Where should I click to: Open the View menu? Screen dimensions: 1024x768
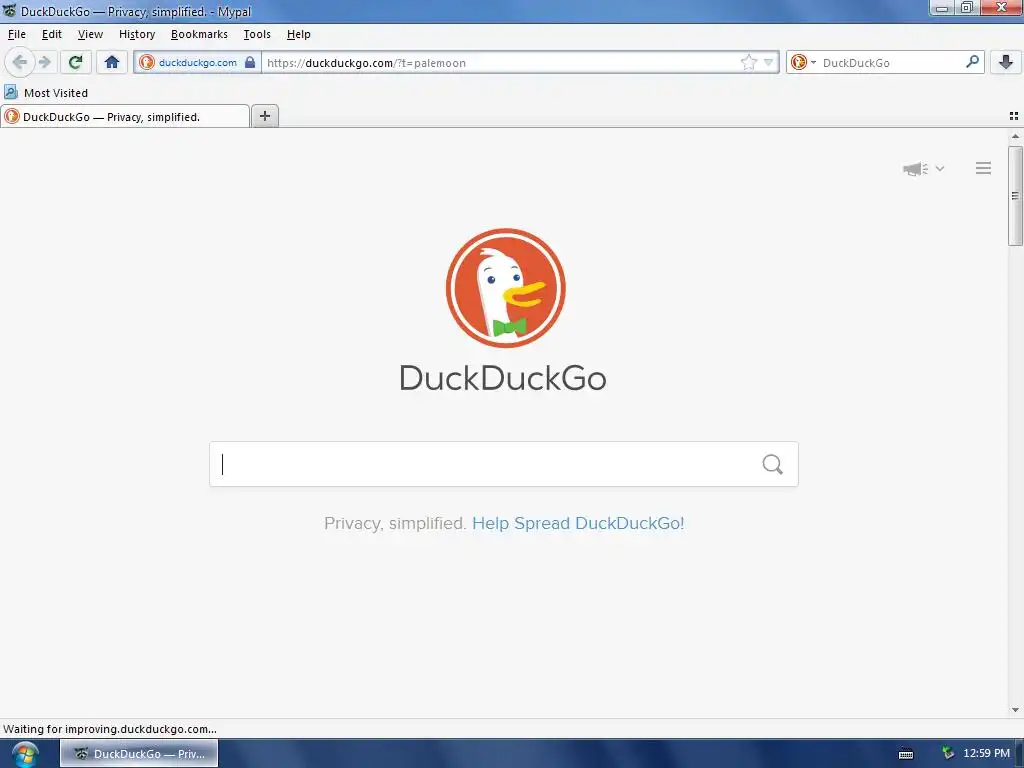pyautogui.click(x=90, y=34)
